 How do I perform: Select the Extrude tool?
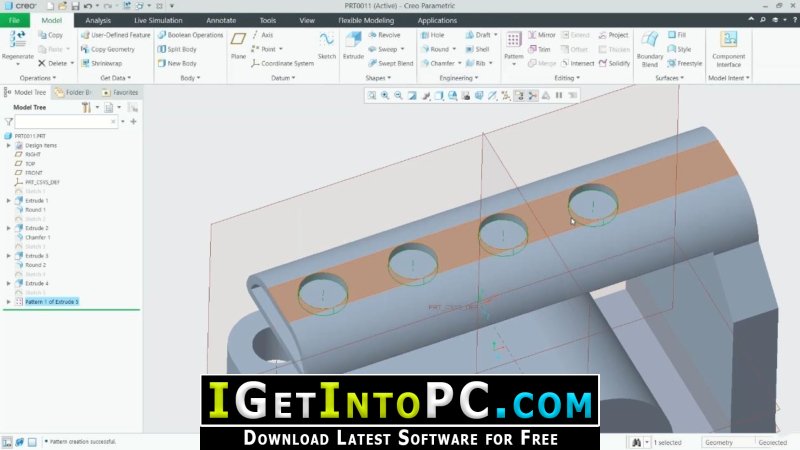pyautogui.click(x=353, y=45)
